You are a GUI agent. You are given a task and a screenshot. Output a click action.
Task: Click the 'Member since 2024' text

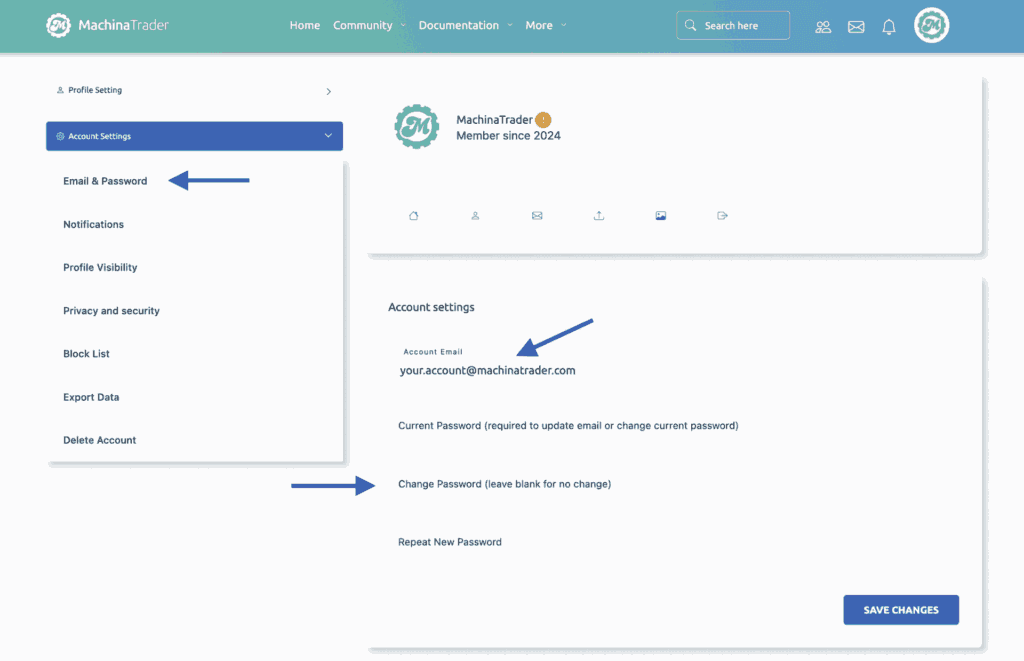point(508,136)
